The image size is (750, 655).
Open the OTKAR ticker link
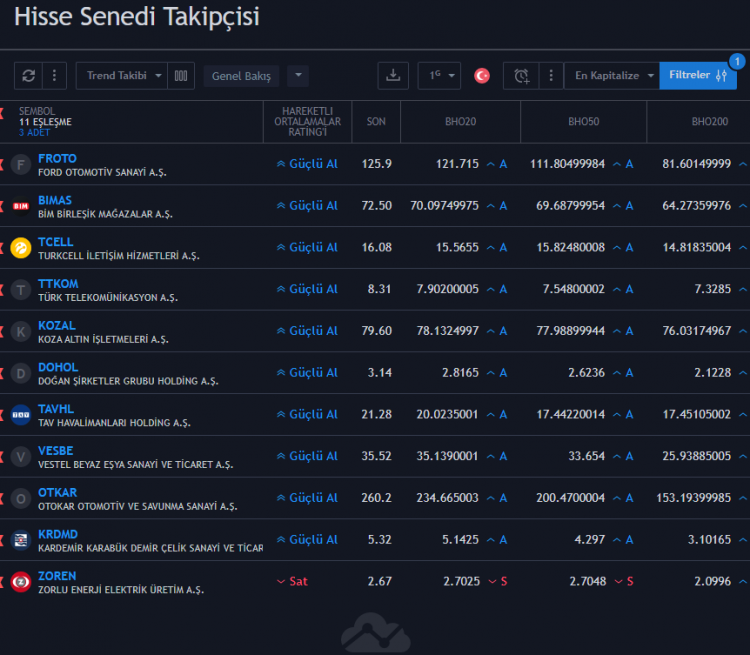pyautogui.click(x=57, y=492)
